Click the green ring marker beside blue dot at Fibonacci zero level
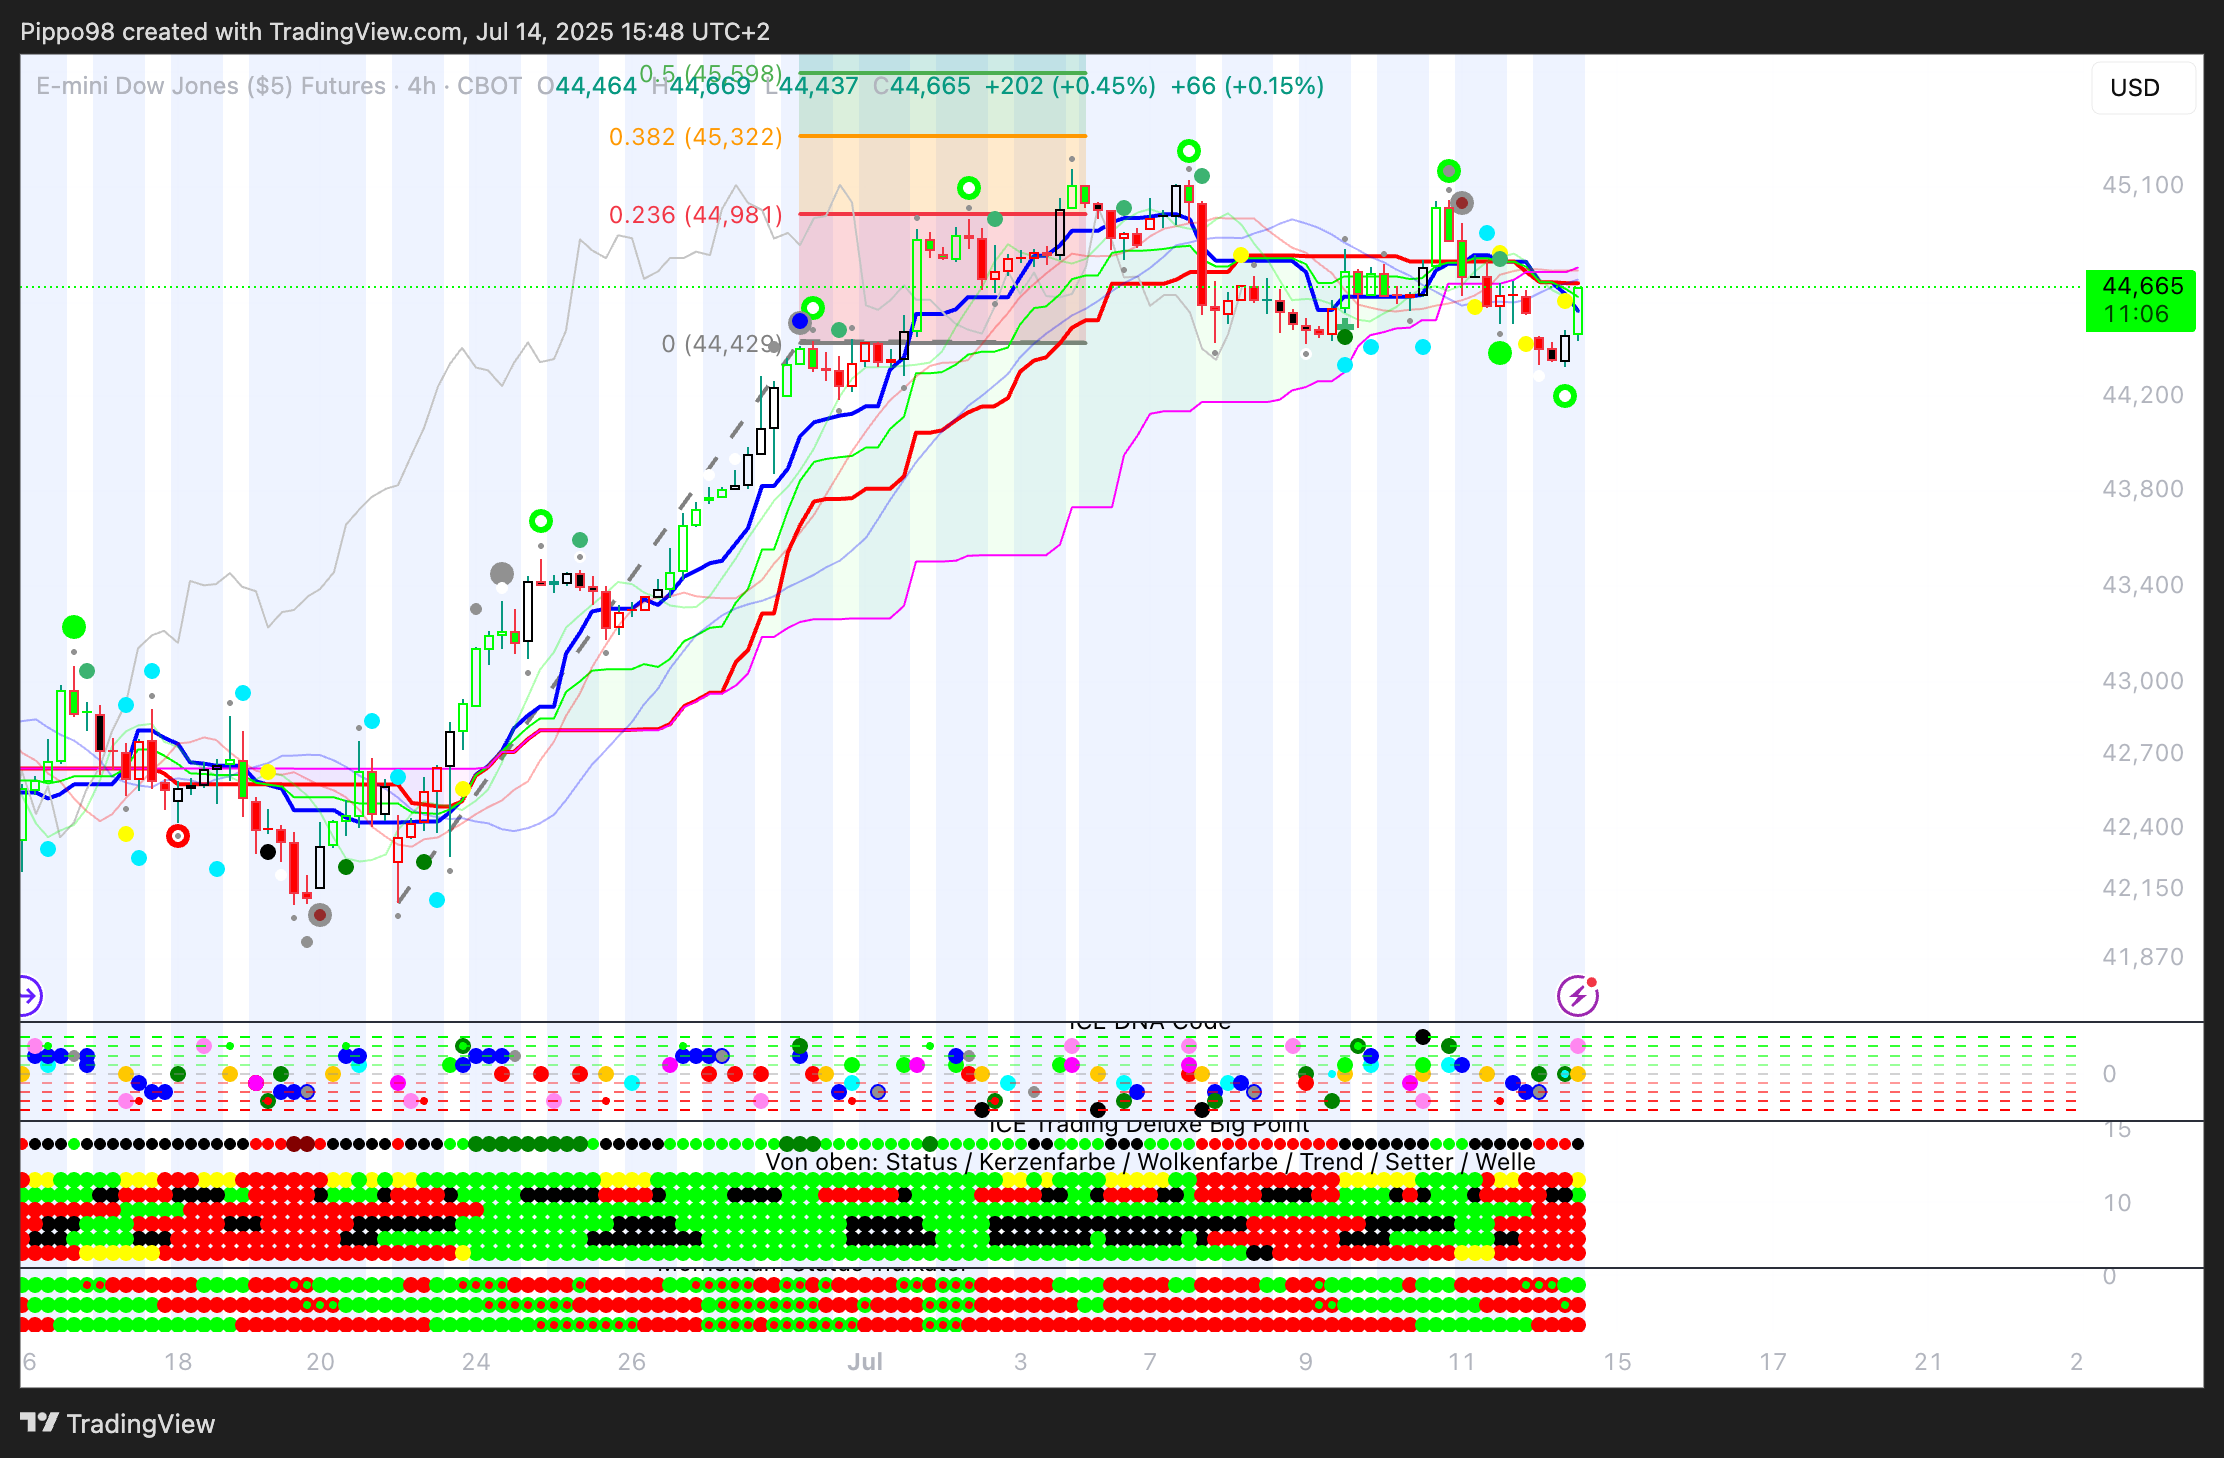This screenshot has width=2224, height=1458. tap(814, 307)
